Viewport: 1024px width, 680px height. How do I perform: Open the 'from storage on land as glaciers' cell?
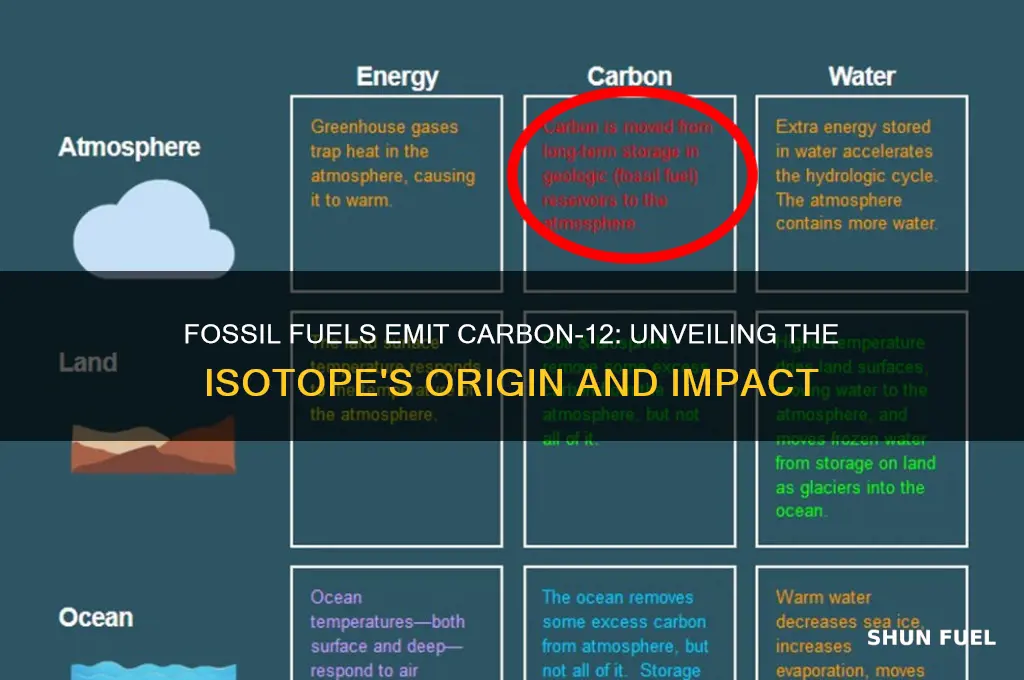click(x=862, y=429)
